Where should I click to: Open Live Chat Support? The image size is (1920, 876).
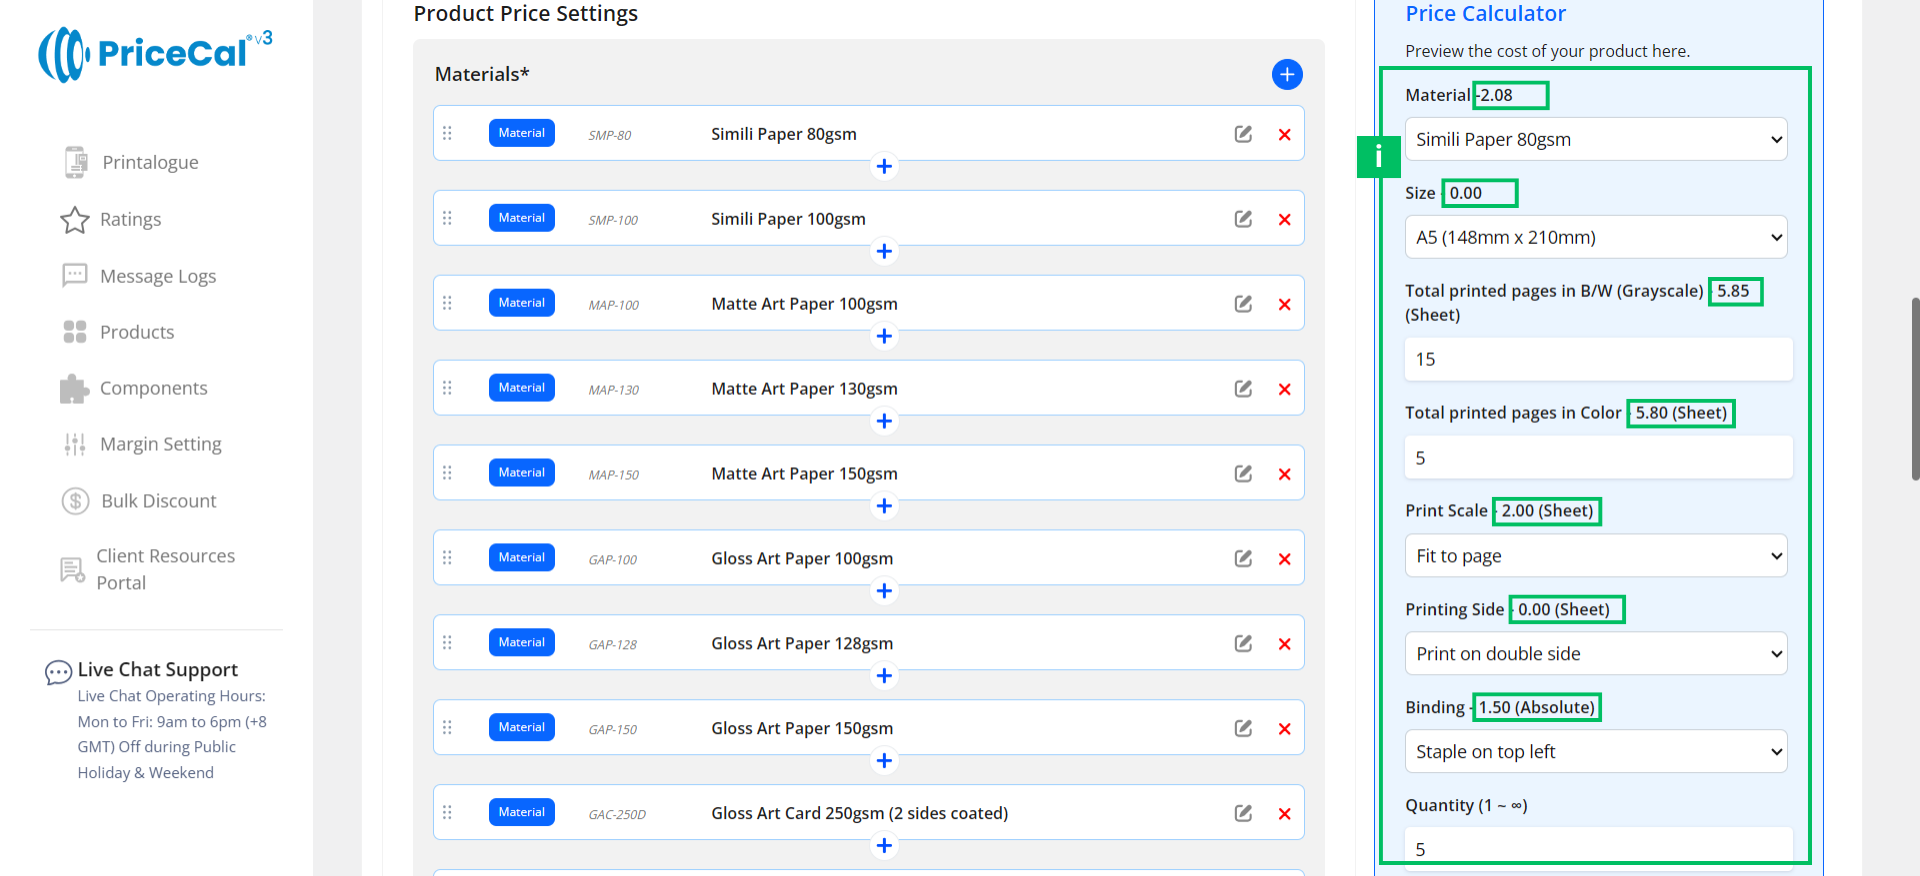pos(157,670)
